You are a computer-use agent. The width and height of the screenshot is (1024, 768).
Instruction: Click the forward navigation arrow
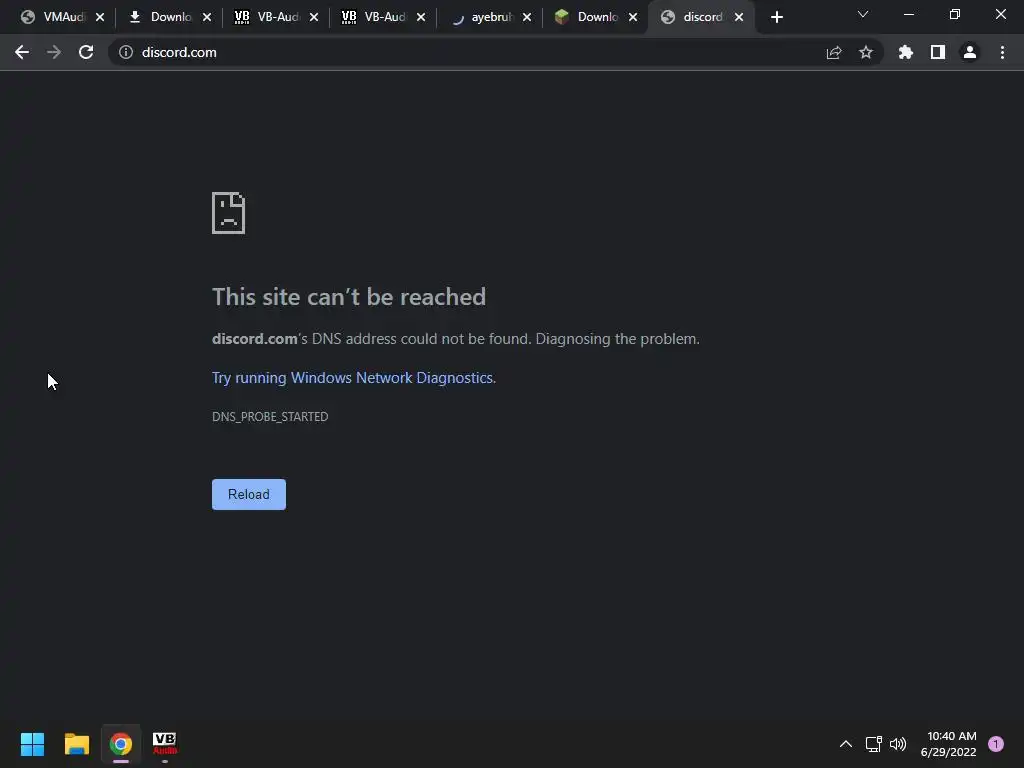point(54,52)
